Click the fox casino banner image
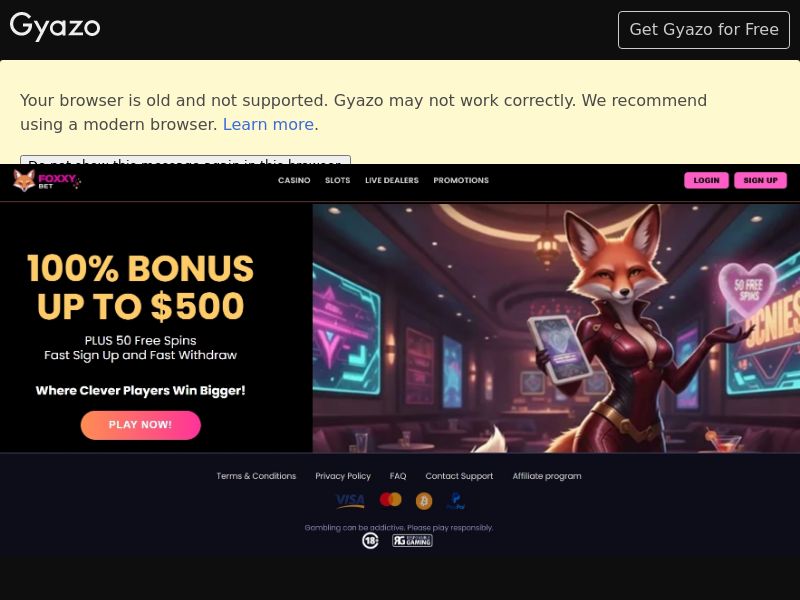The width and height of the screenshot is (800, 600). pyautogui.click(x=556, y=328)
